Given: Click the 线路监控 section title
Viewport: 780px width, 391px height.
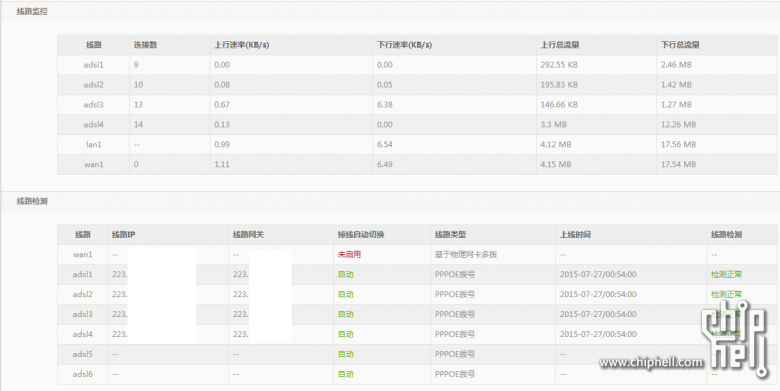Looking at the screenshot, I should tap(32, 11).
